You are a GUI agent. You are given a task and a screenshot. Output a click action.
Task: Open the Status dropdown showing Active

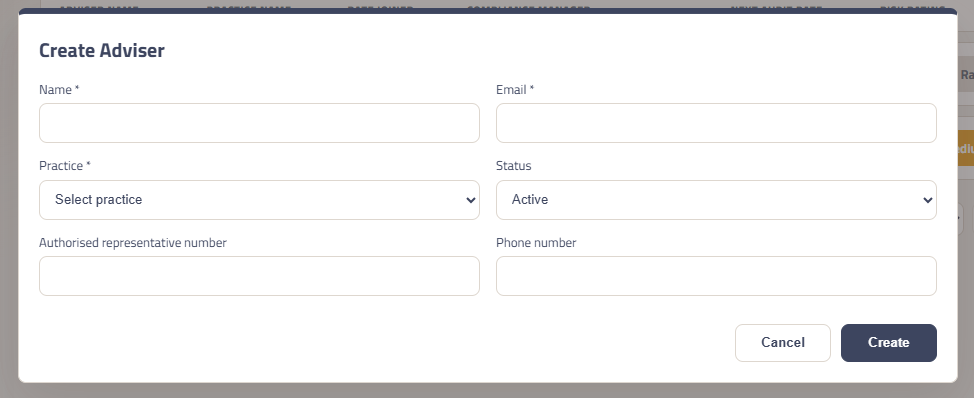coord(716,200)
